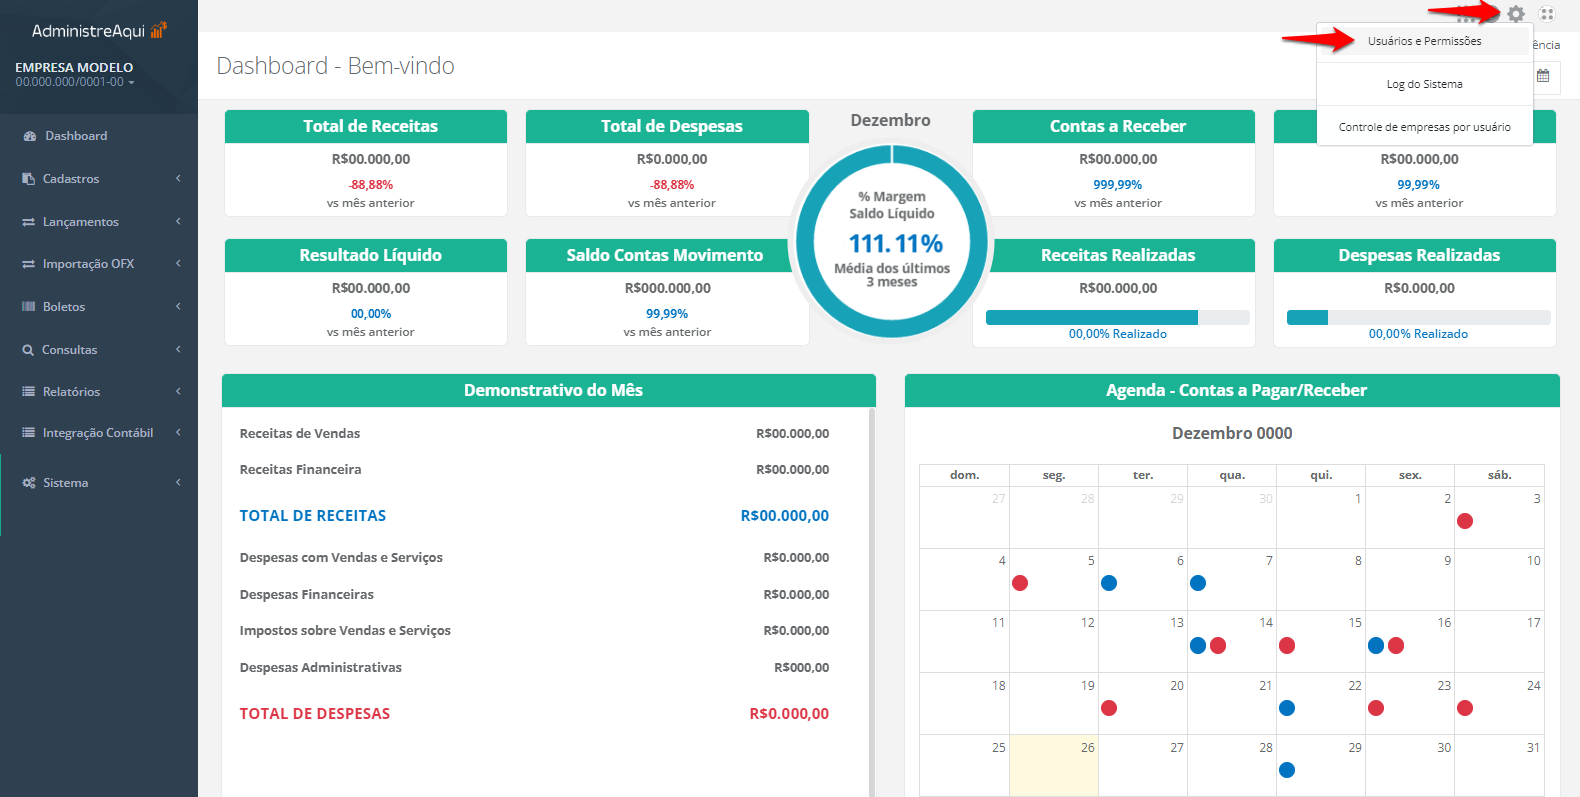Image resolution: width=1580 pixels, height=797 pixels.
Task: Open Controle de empresas por usuário
Action: (1424, 127)
